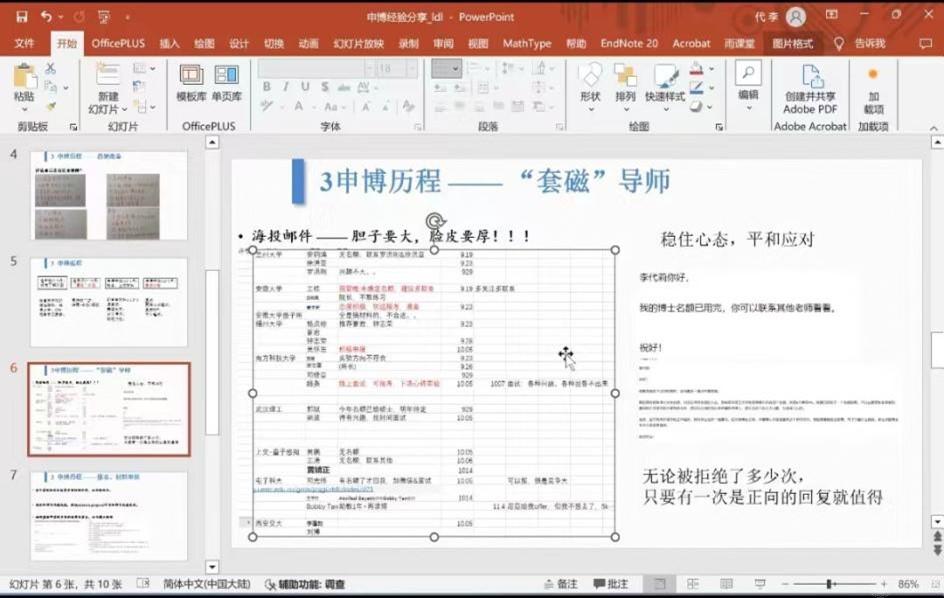Image resolution: width=944 pixels, height=598 pixels.
Task: Open the 插入 ribbon tab
Action: click(170, 44)
